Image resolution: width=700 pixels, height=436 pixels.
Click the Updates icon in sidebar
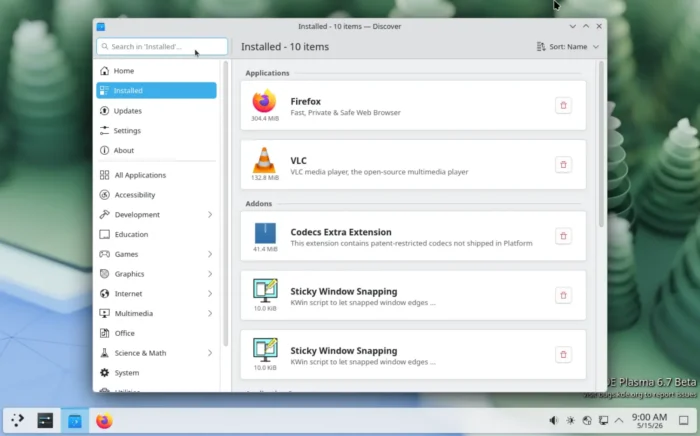coord(104,111)
